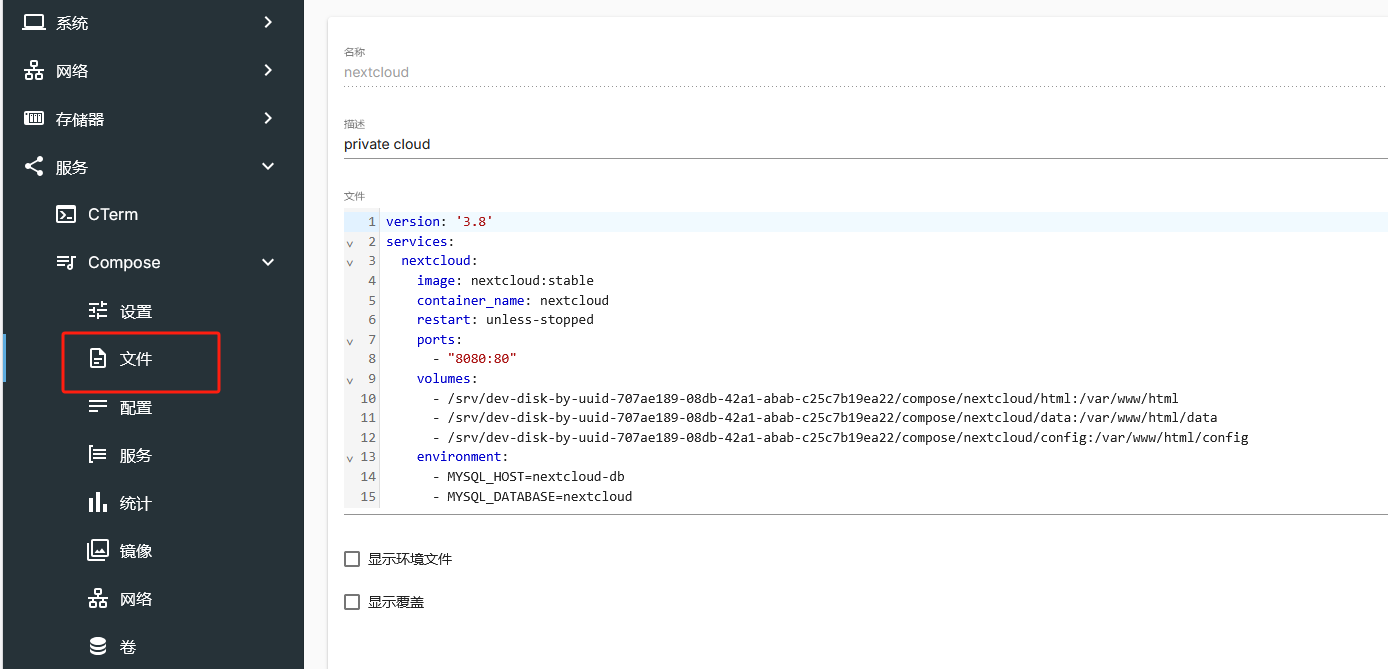The width and height of the screenshot is (1388, 669).
Task: Click the 描述 field with private cloud
Action: click(866, 144)
